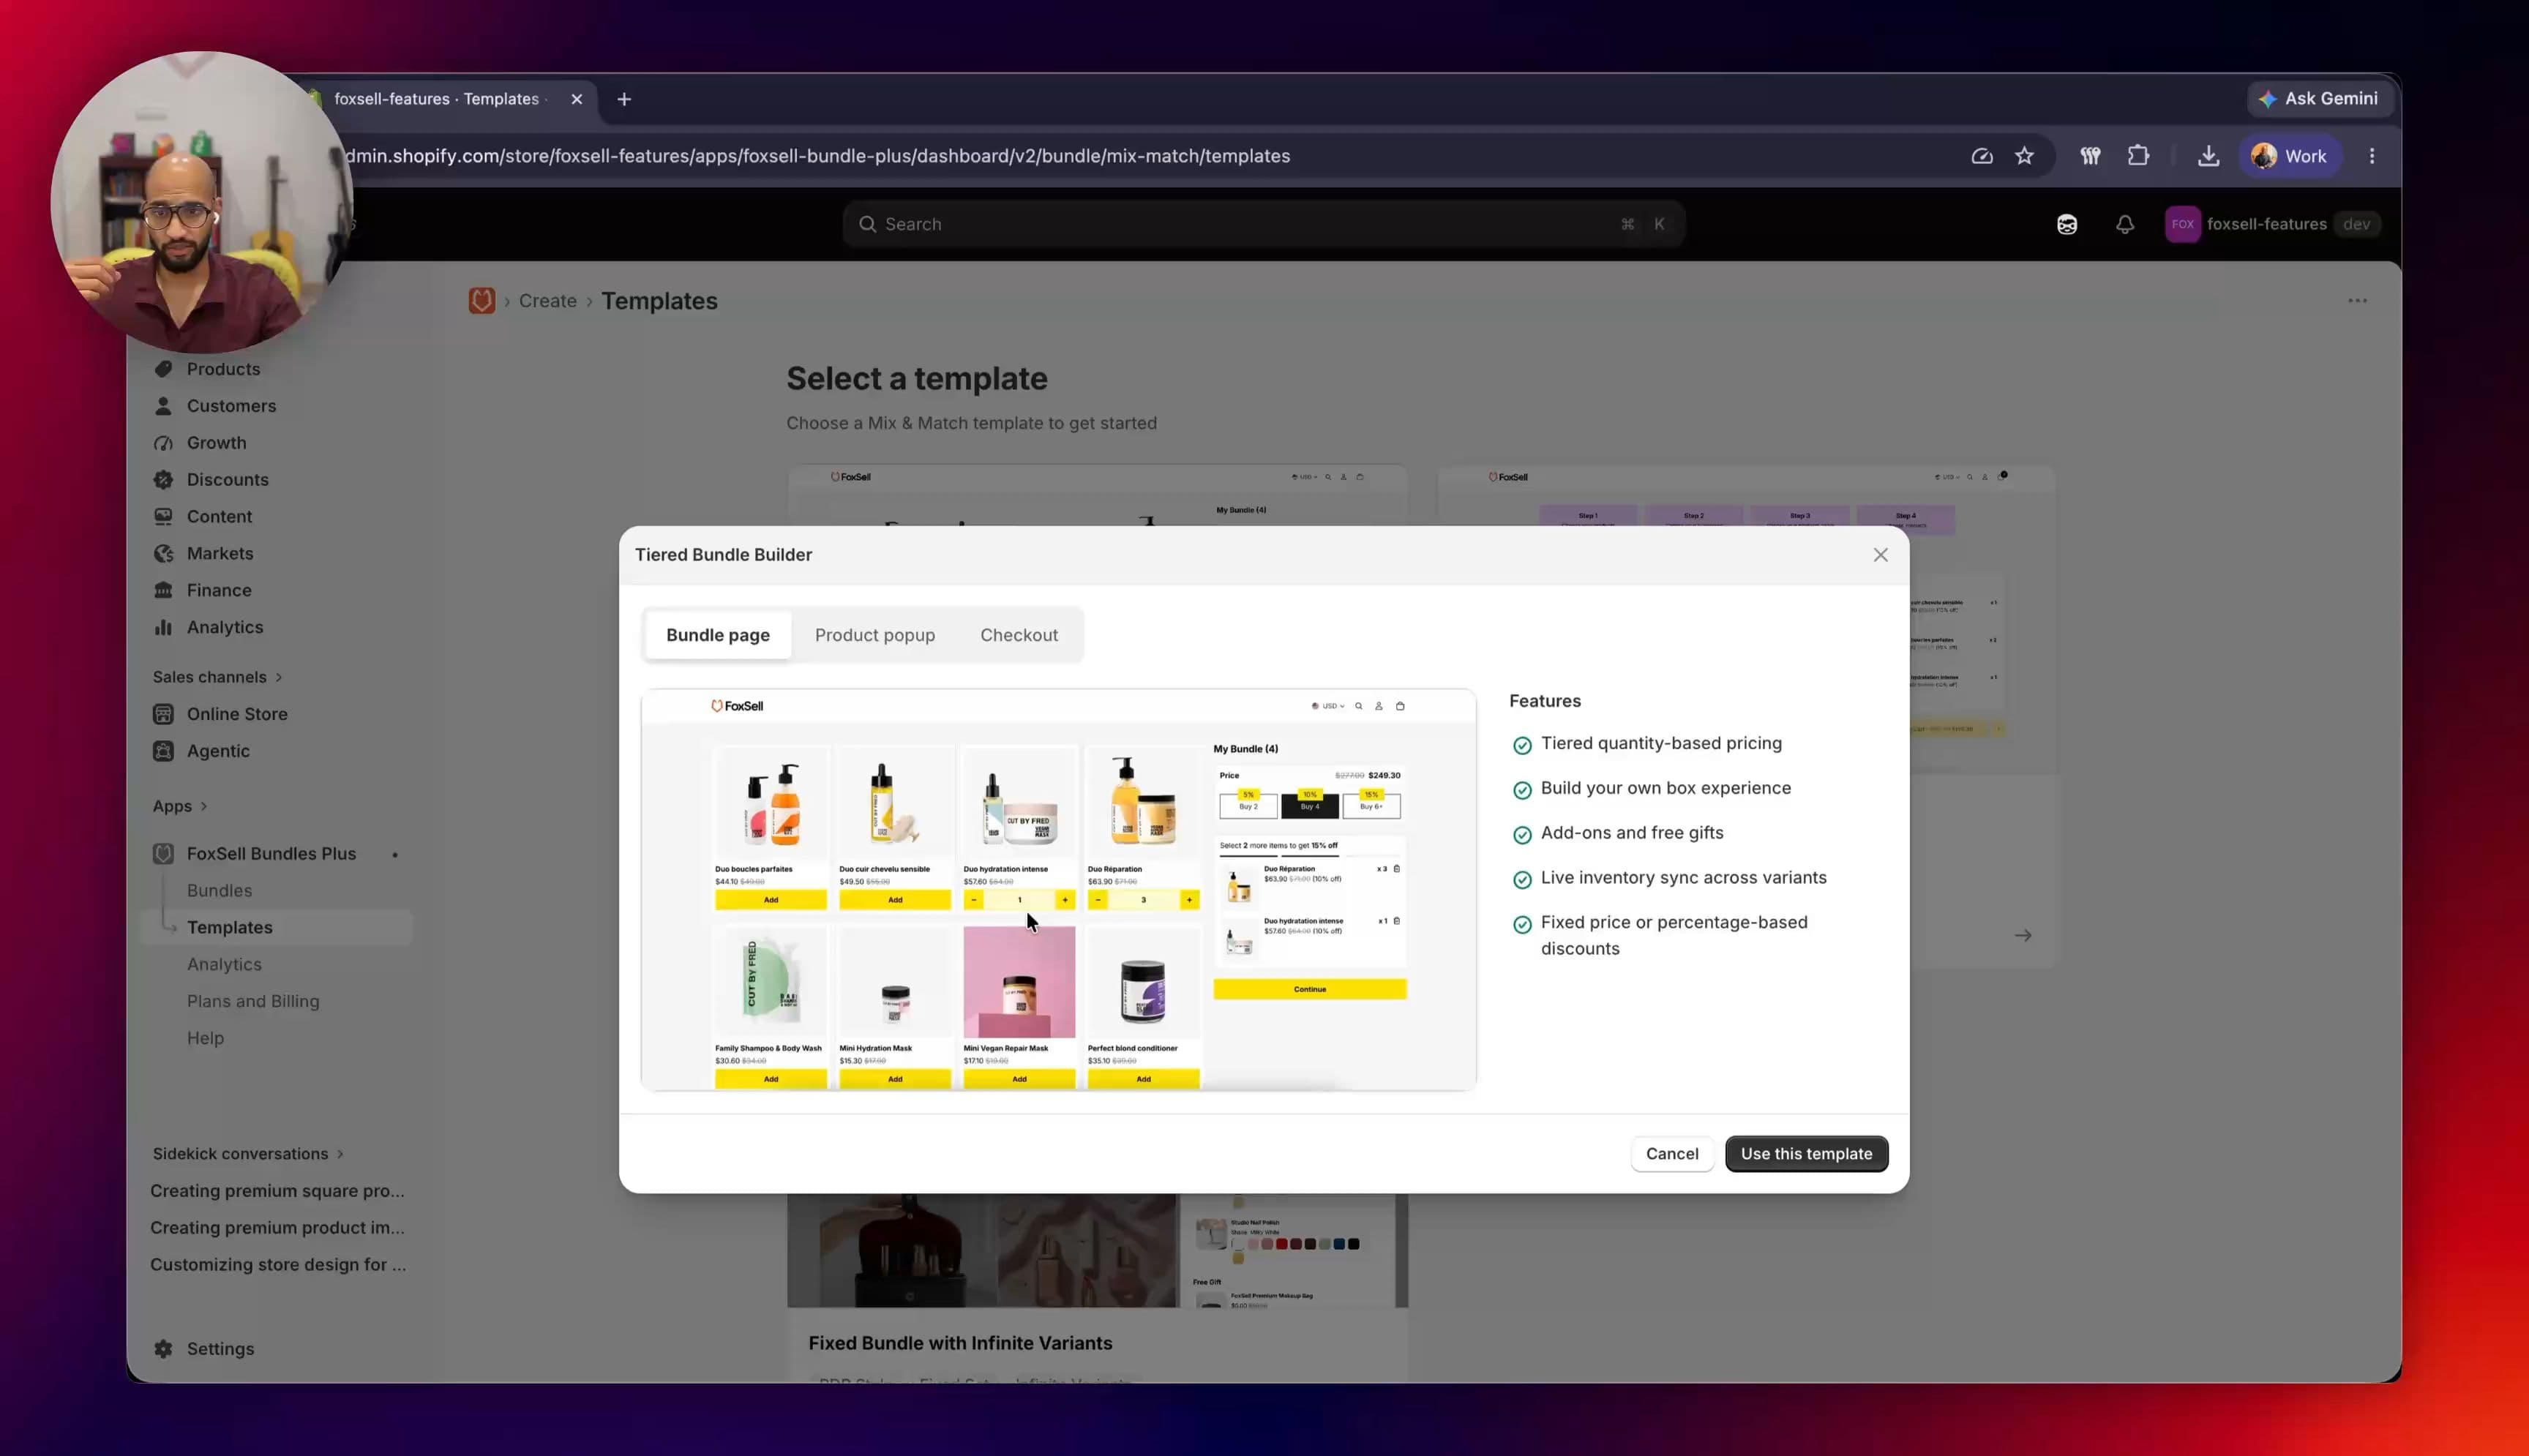Open Sidekick assistant icon in top bar
Image resolution: width=2529 pixels, height=1456 pixels.
click(2066, 224)
